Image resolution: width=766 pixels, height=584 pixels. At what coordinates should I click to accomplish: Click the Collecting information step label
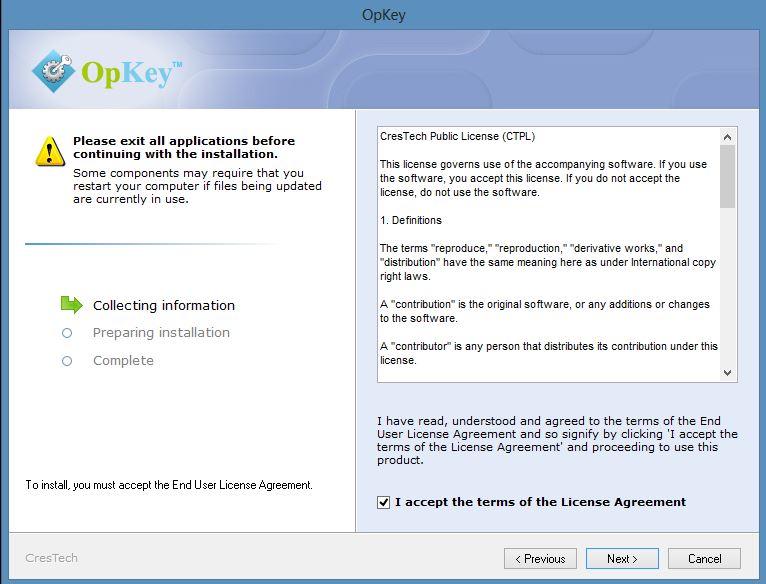164,305
